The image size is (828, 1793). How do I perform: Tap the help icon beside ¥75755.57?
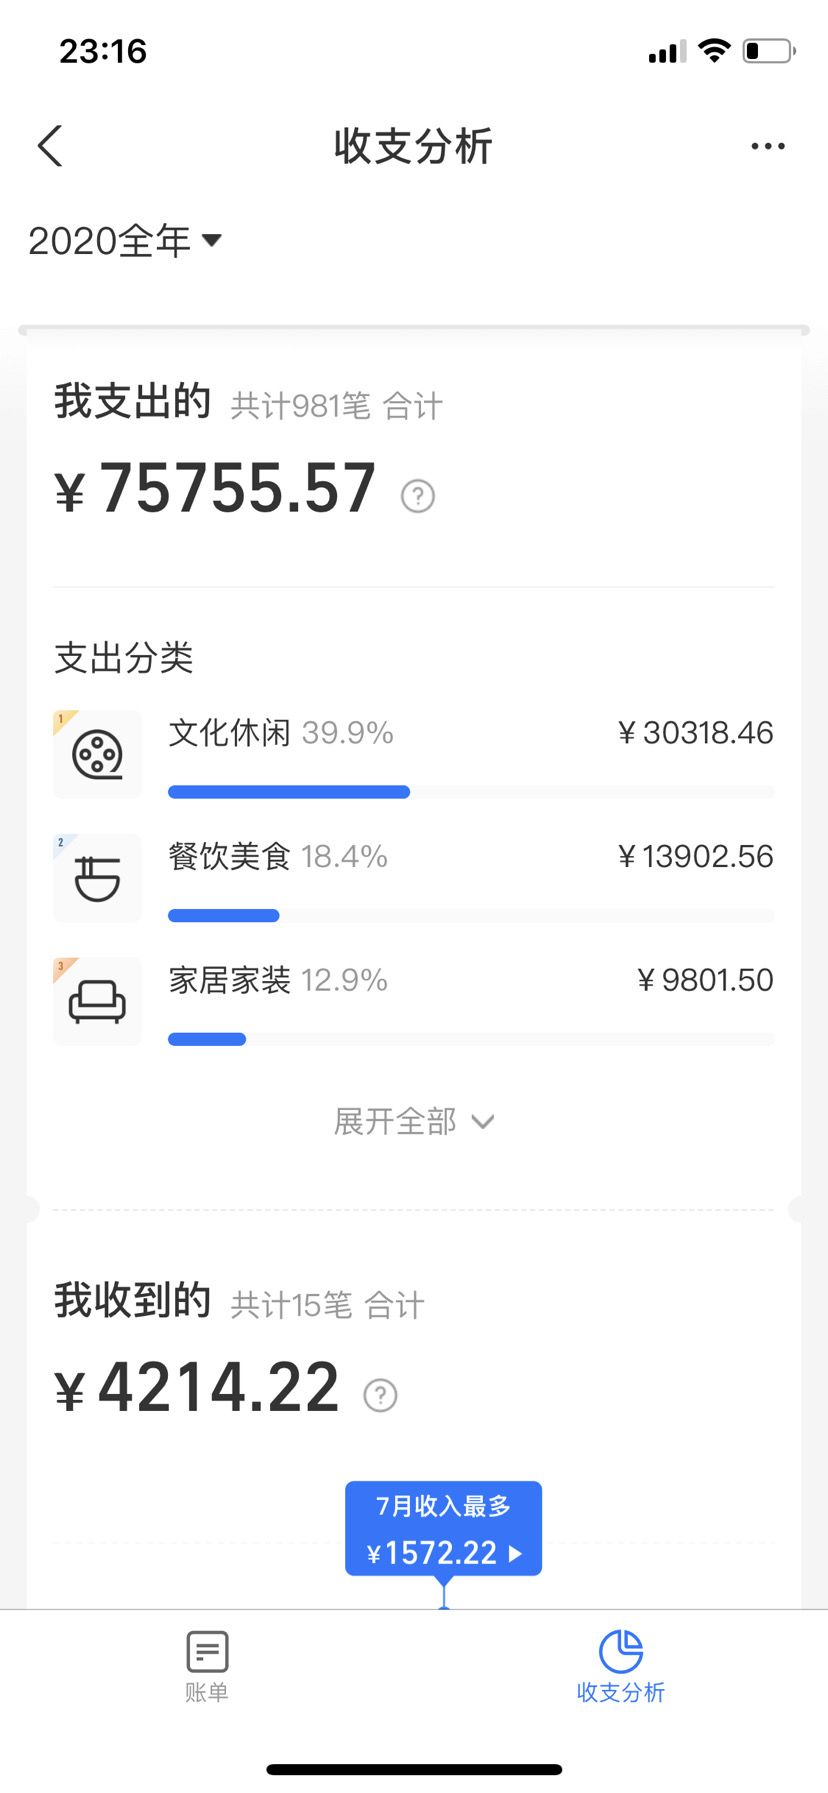click(x=418, y=495)
